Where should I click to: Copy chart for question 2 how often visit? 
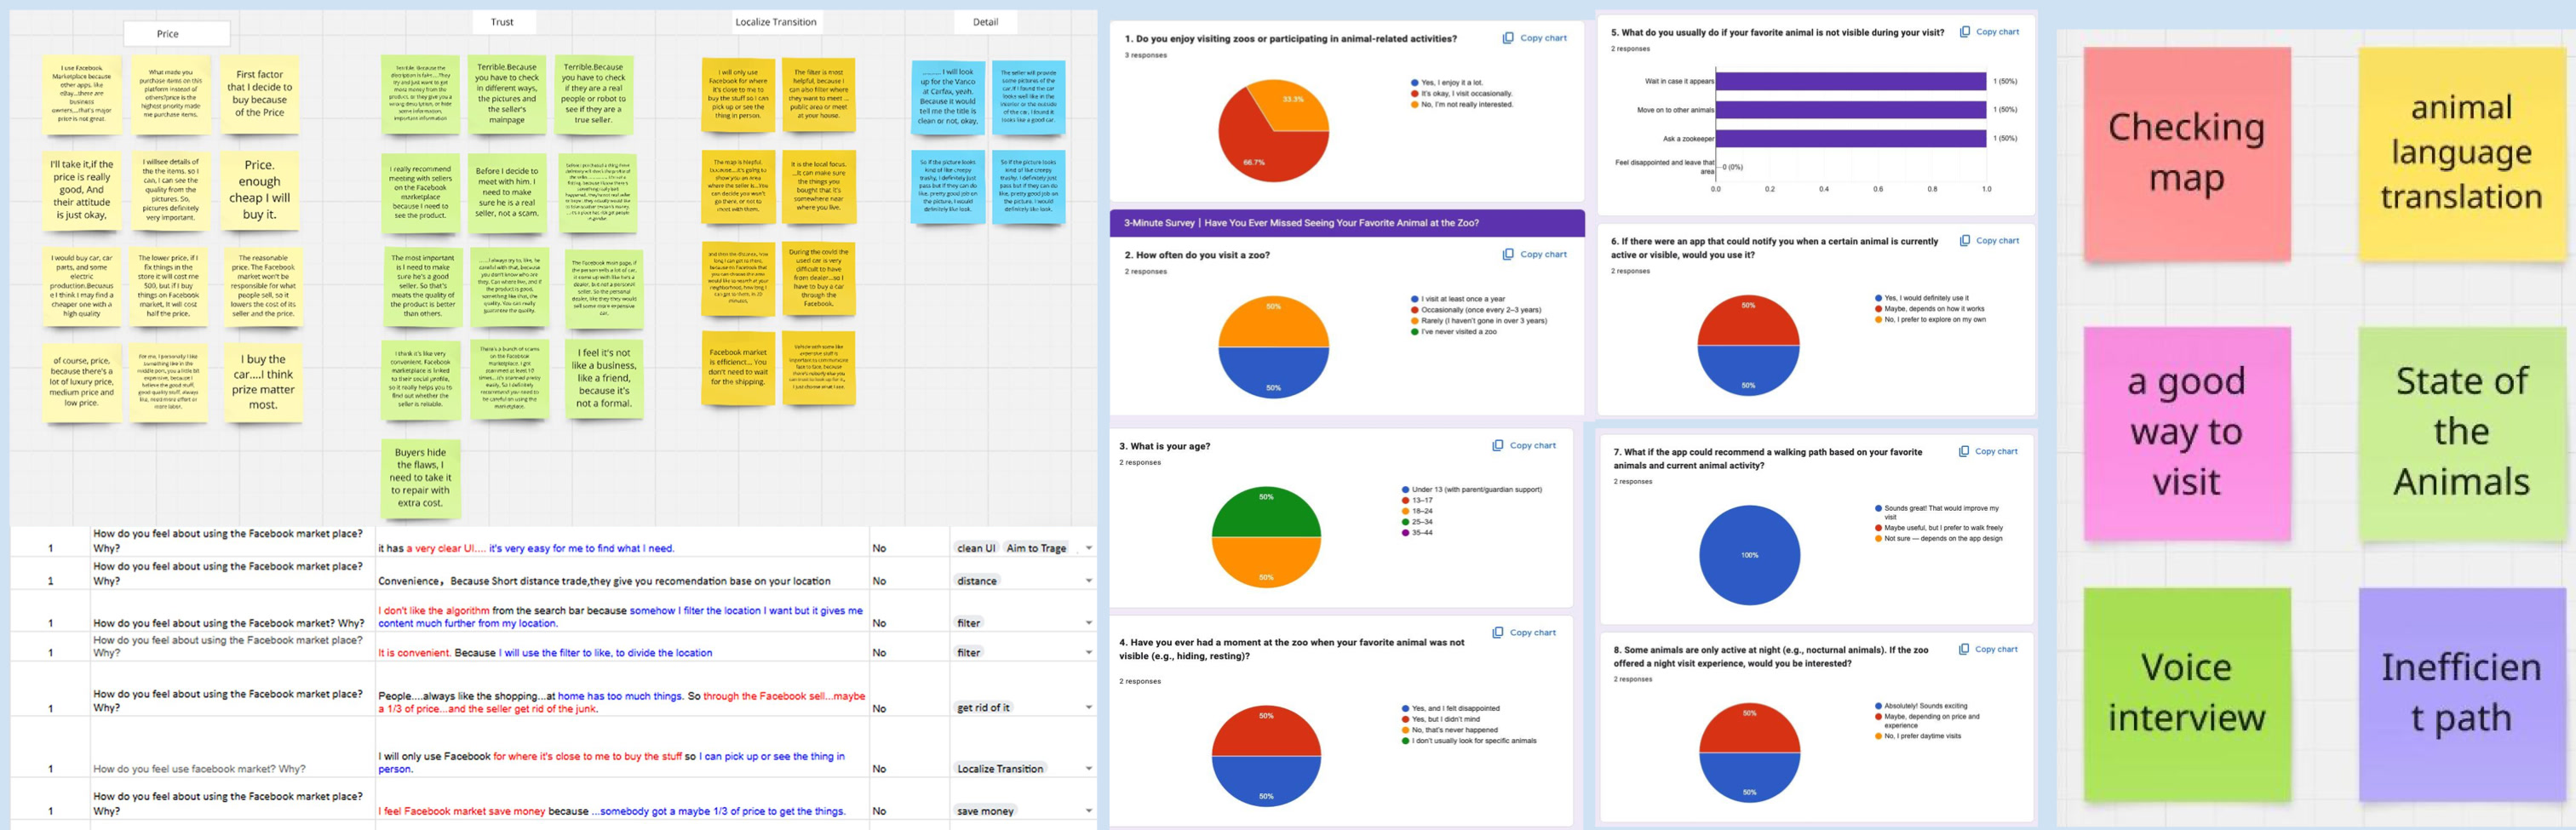[x=1534, y=254]
